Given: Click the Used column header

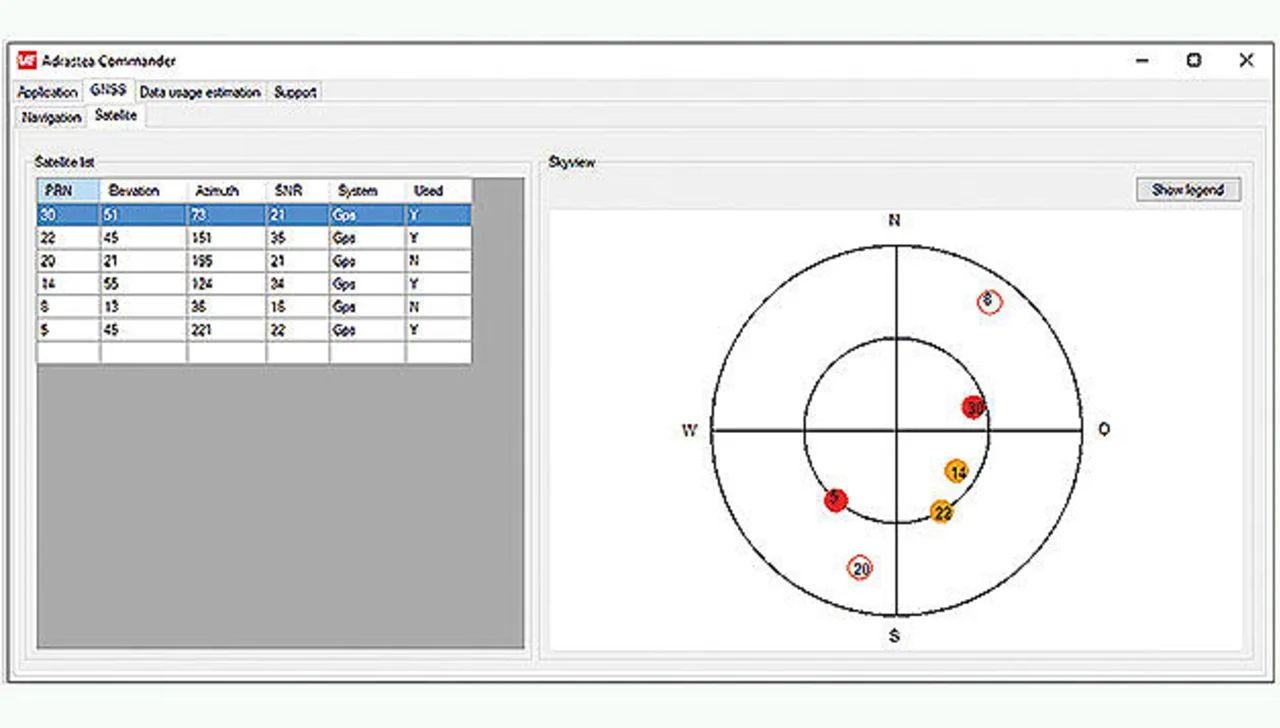Looking at the screenshot, I should click(437, 190).
